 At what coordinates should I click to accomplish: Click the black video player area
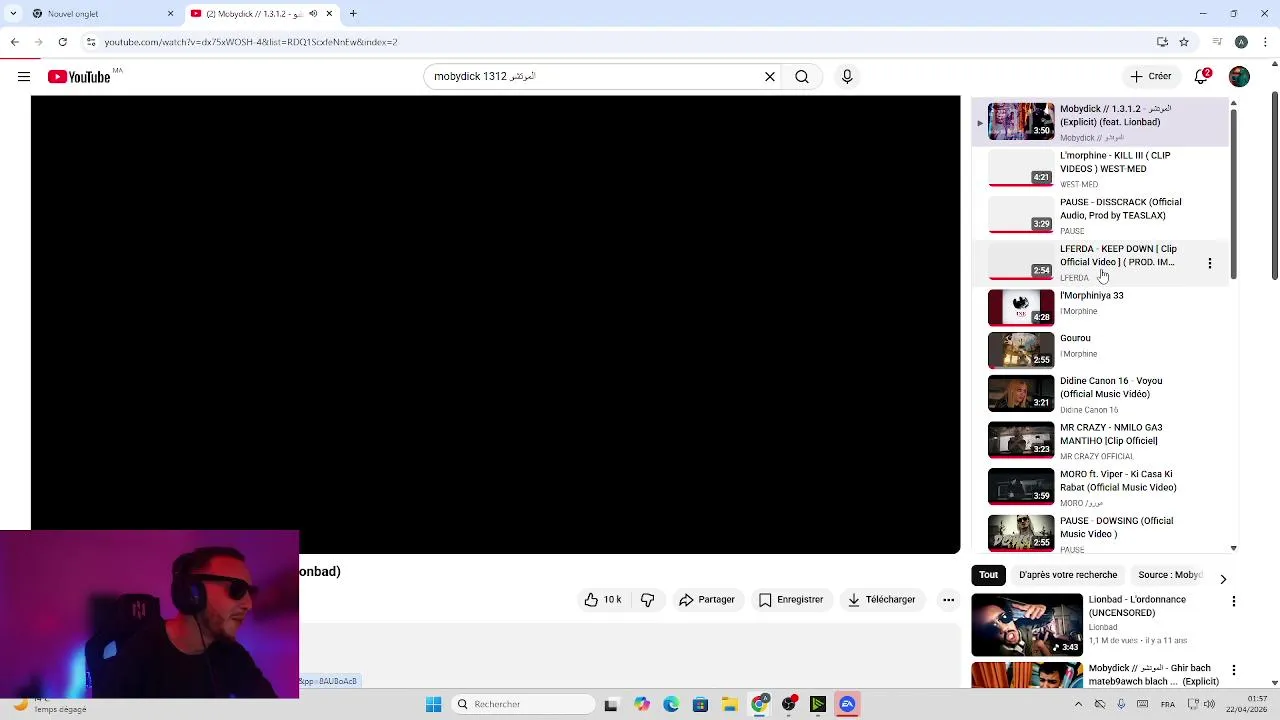click(496, 325)
